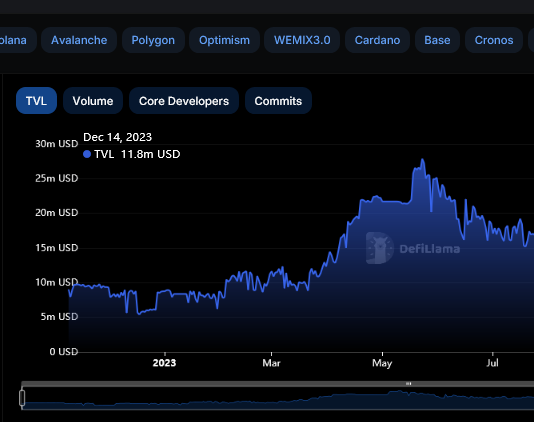Click the '20m USD' axis label
Viewport: 534px width, 422px height.
pyautogui.click(x=57, y=213)
